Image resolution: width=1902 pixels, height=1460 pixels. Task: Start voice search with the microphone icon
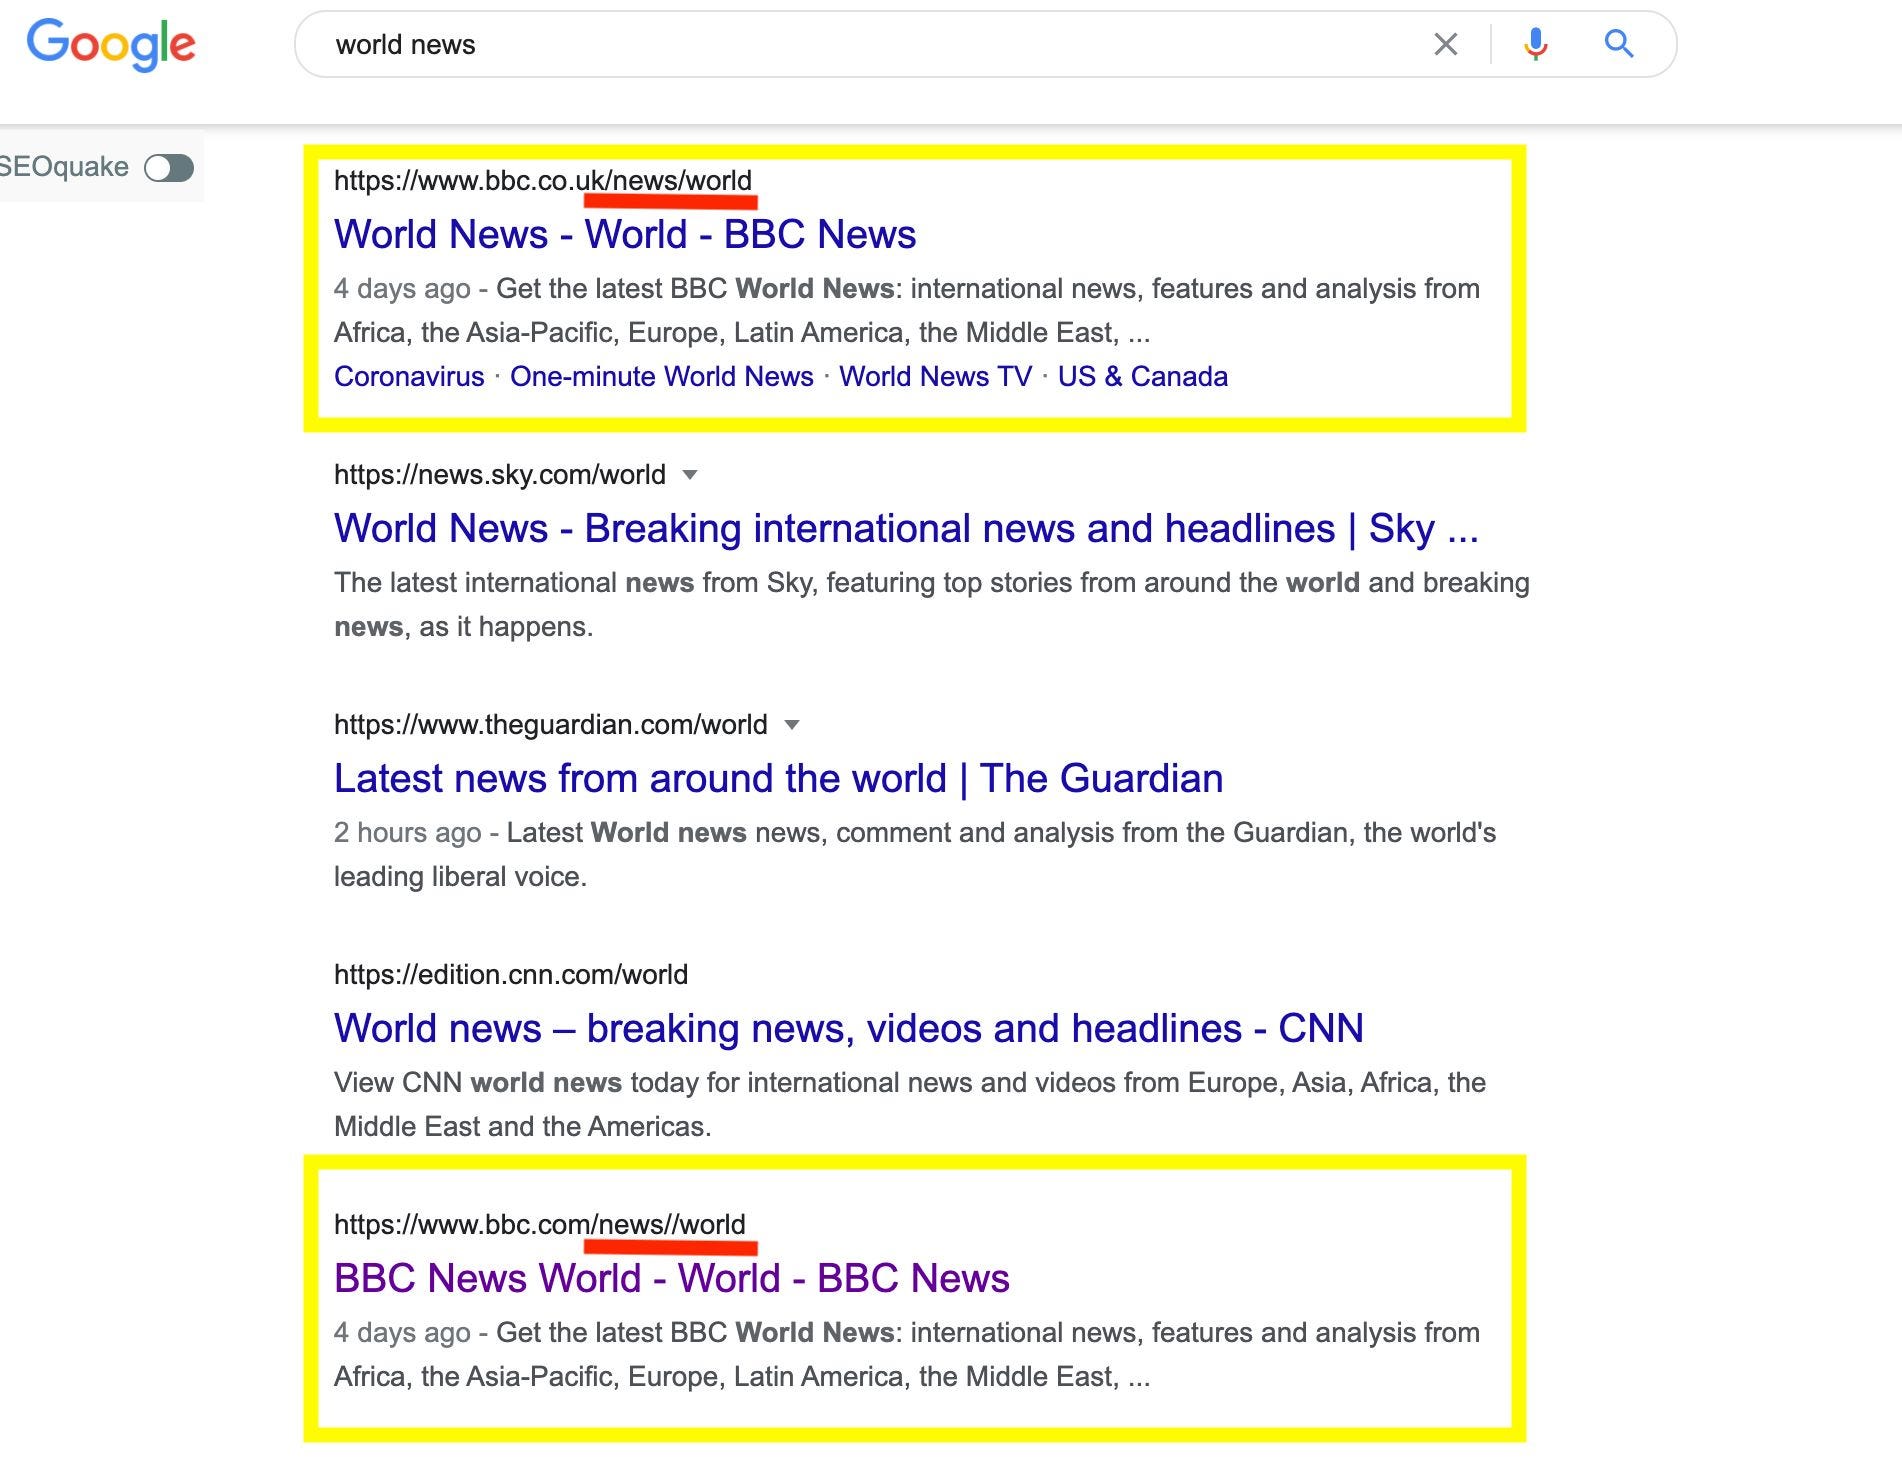coord(1535,44)
